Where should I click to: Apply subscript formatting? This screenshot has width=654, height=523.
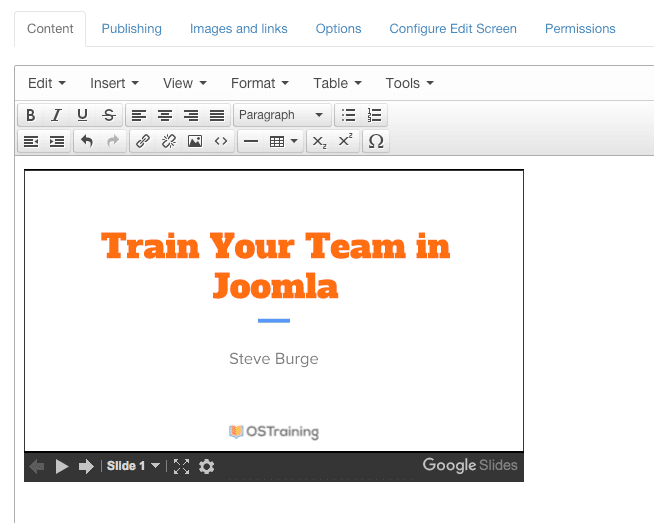(x=319, y=141)
